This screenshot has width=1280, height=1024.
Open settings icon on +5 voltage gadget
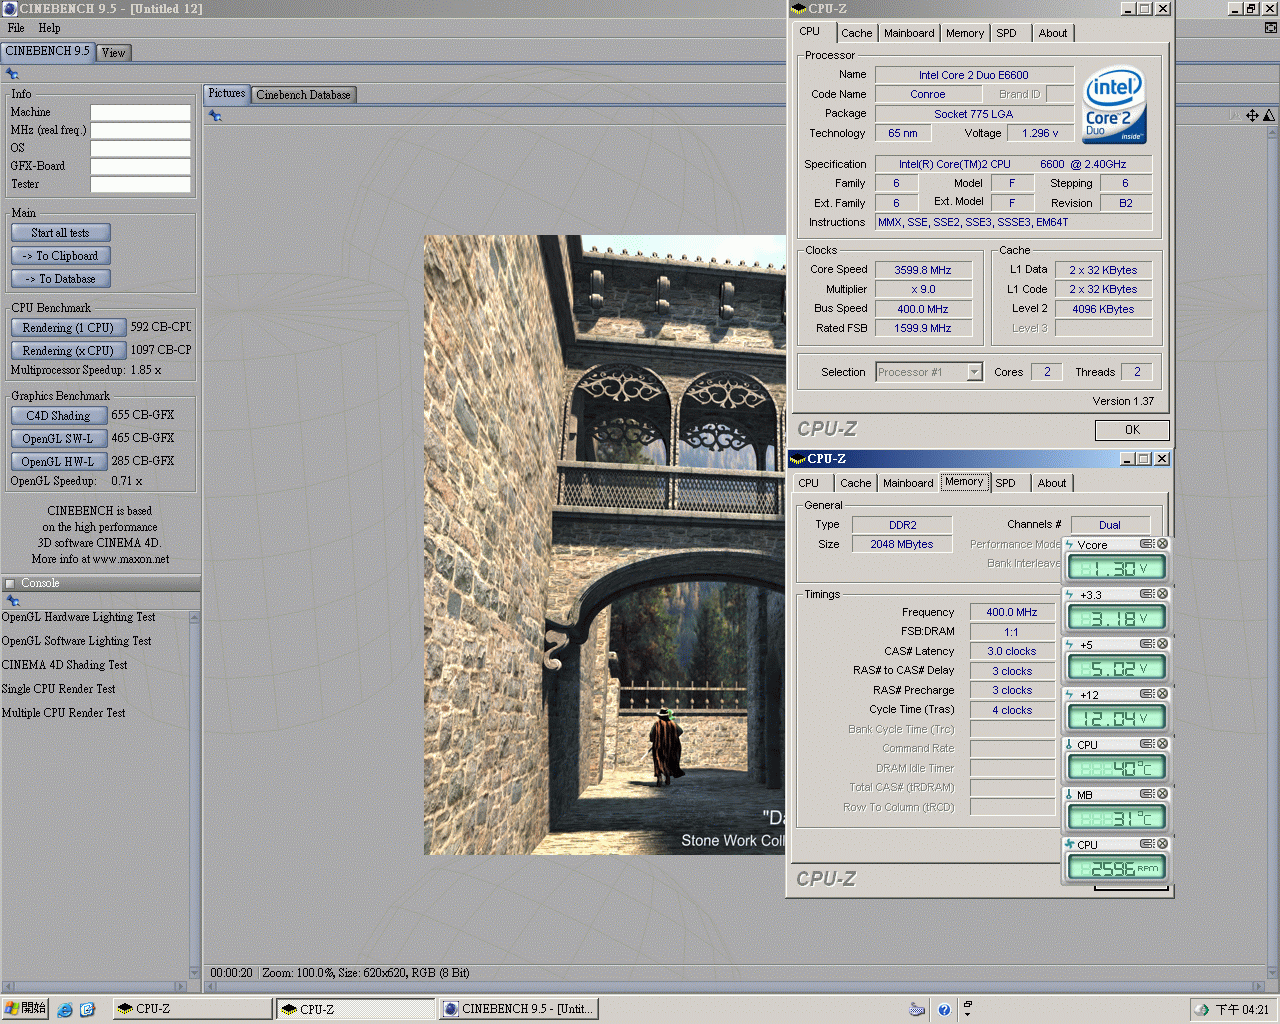point(1147,644)
